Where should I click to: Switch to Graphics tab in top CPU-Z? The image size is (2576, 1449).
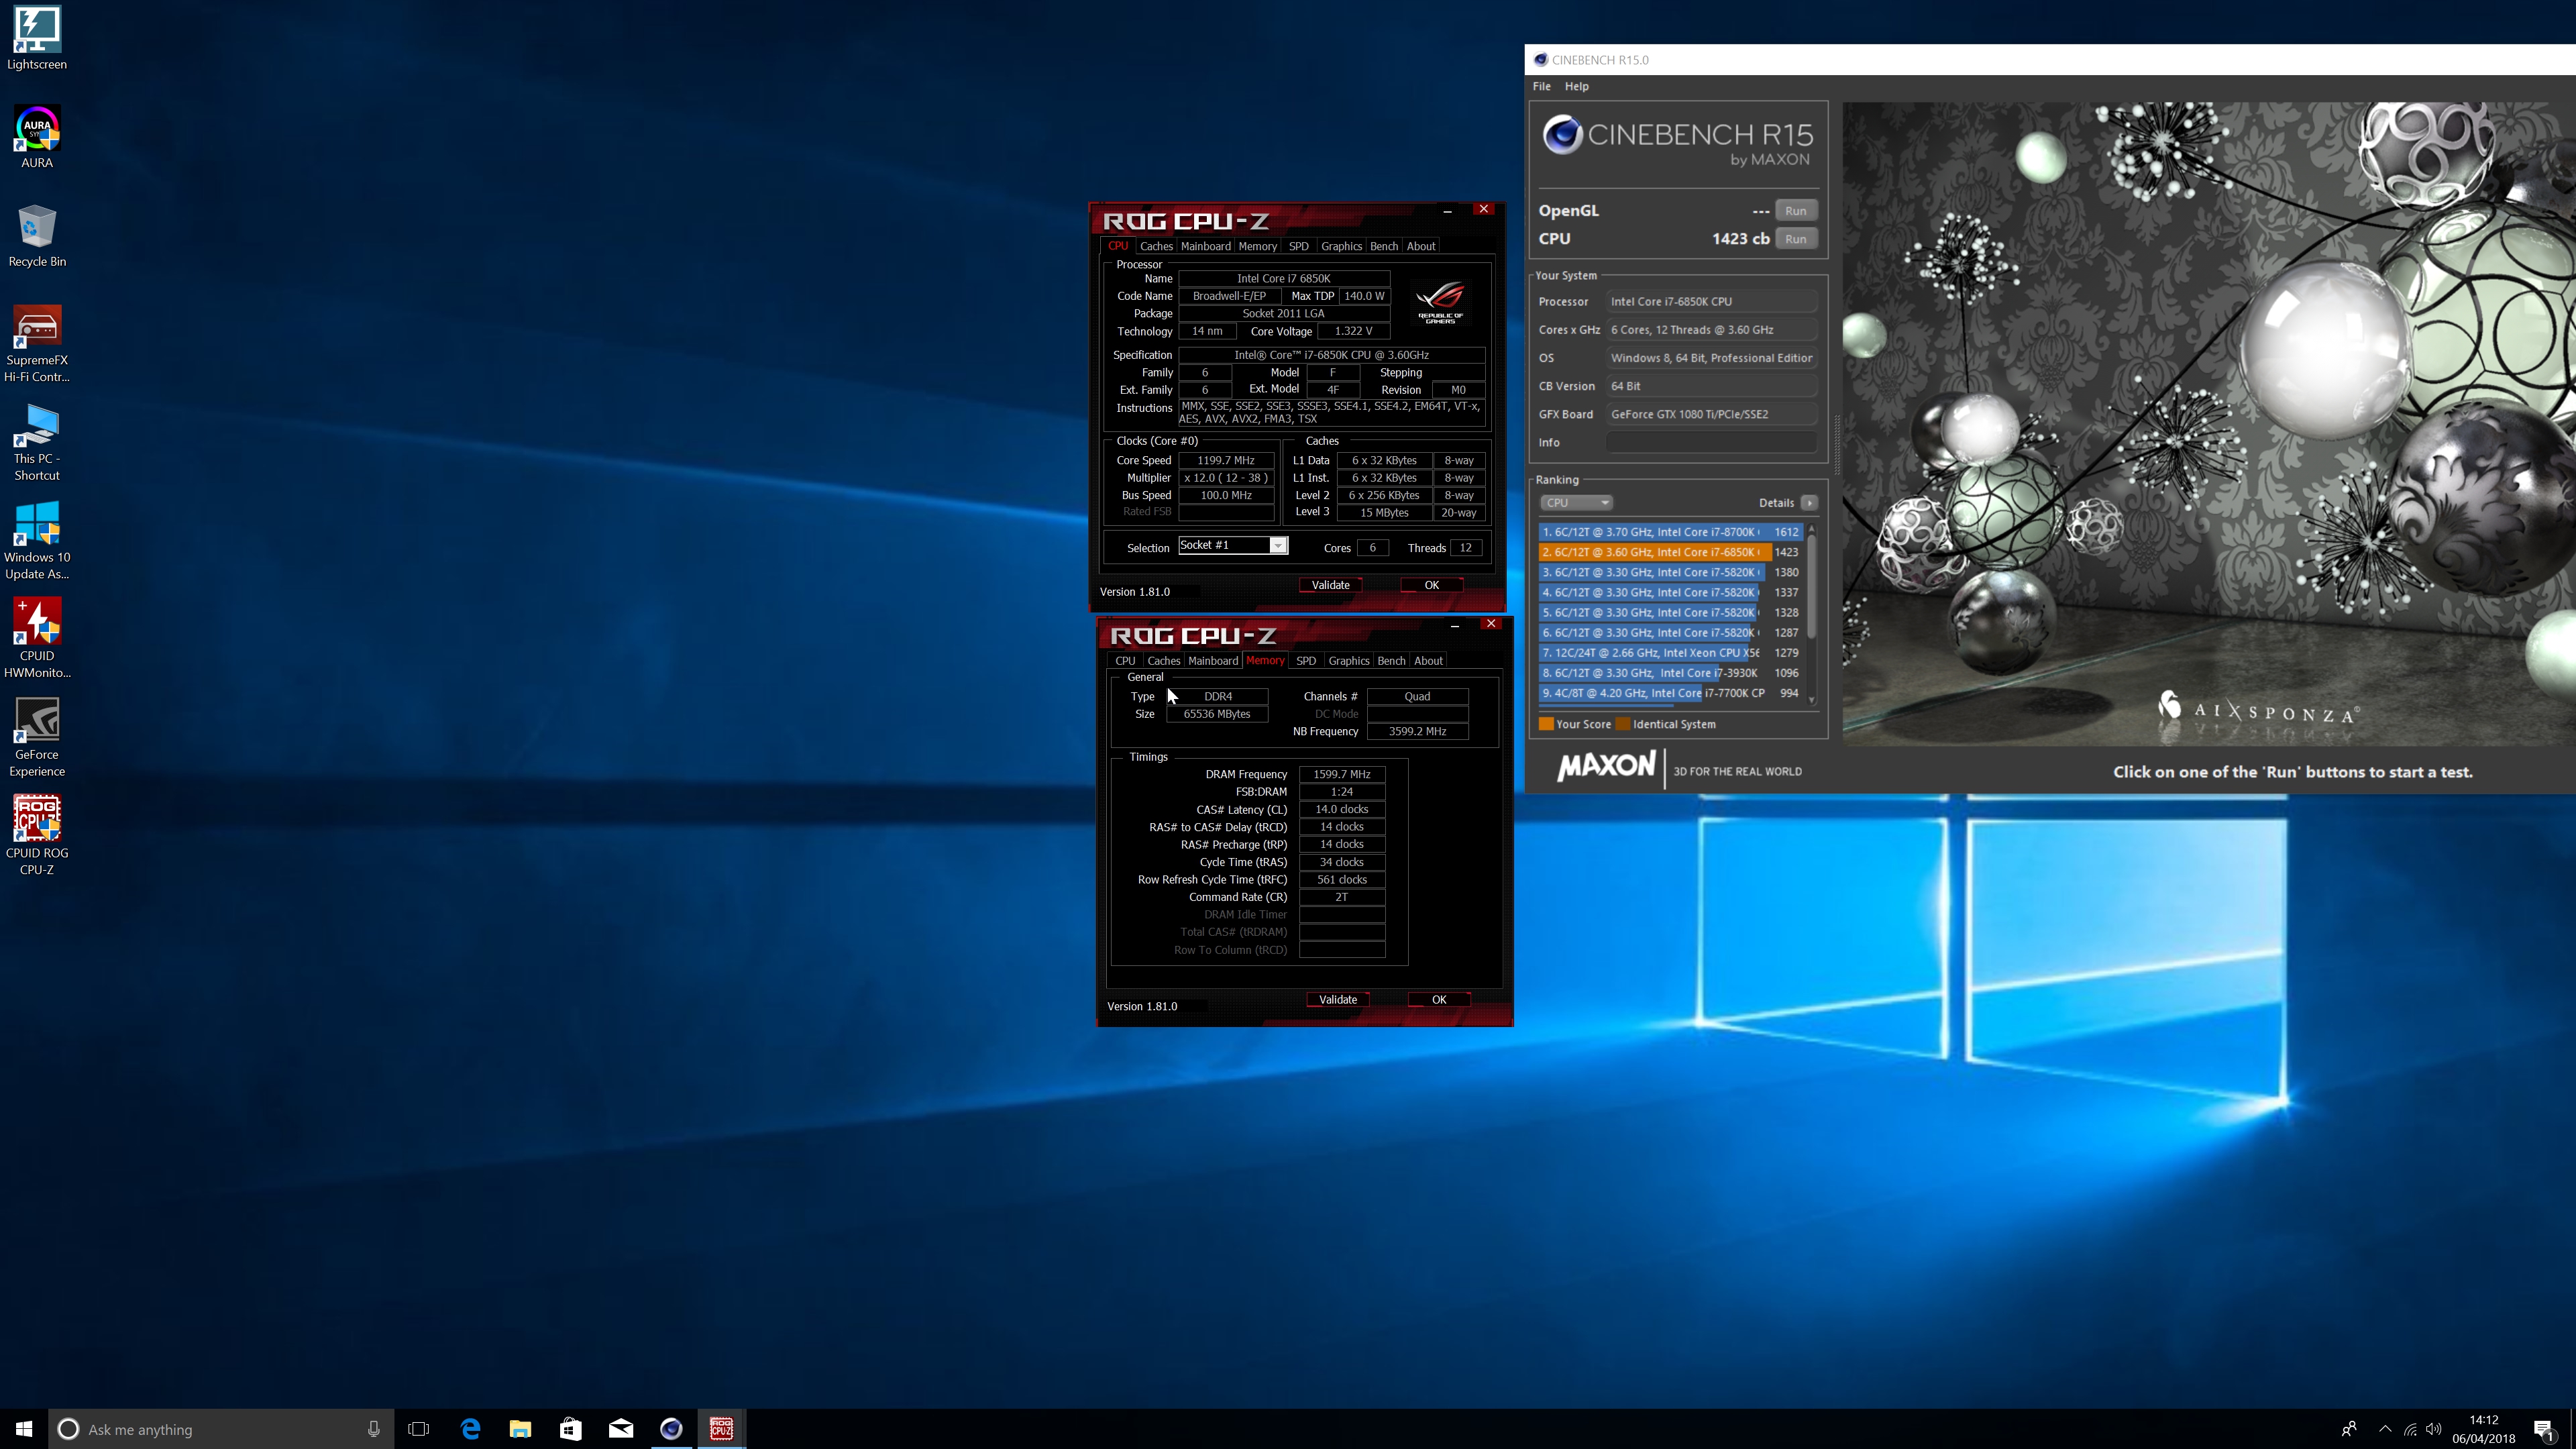click(1341, 246)
